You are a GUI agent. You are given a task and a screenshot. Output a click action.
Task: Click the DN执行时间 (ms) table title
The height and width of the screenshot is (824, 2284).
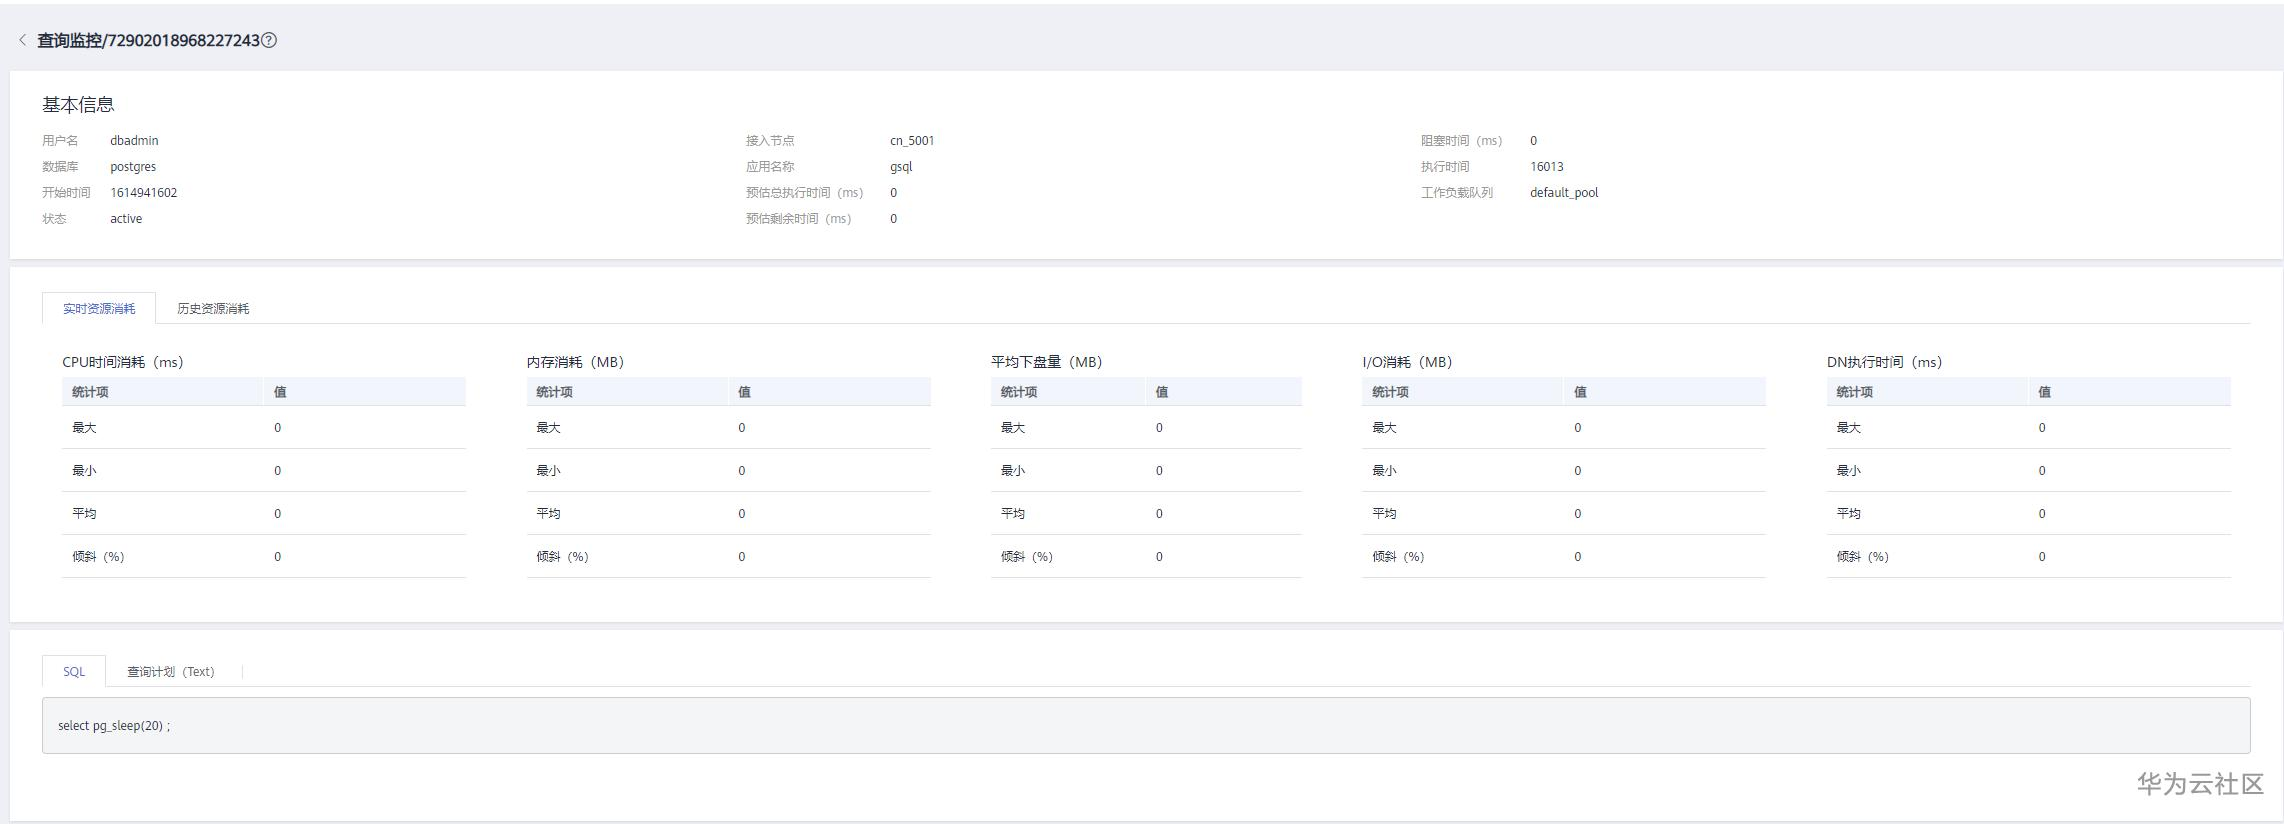pos(1884,362)
